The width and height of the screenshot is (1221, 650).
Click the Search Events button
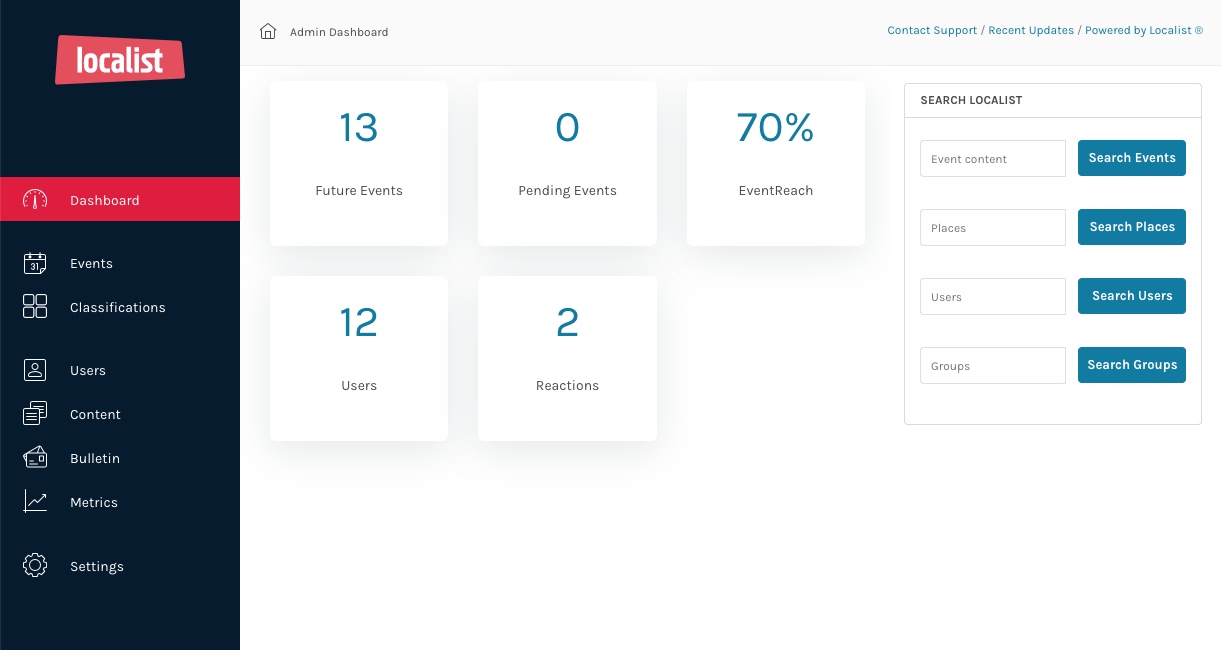1131,158
